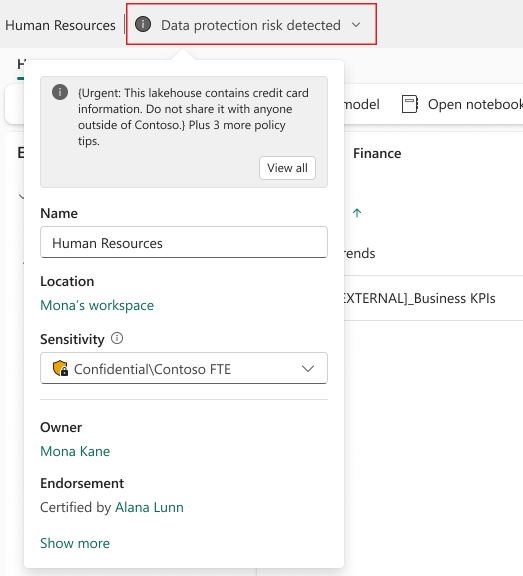The image size is (523, 576).
Task: Click the Open notebook toolbar text
Action: coord(475,104)
